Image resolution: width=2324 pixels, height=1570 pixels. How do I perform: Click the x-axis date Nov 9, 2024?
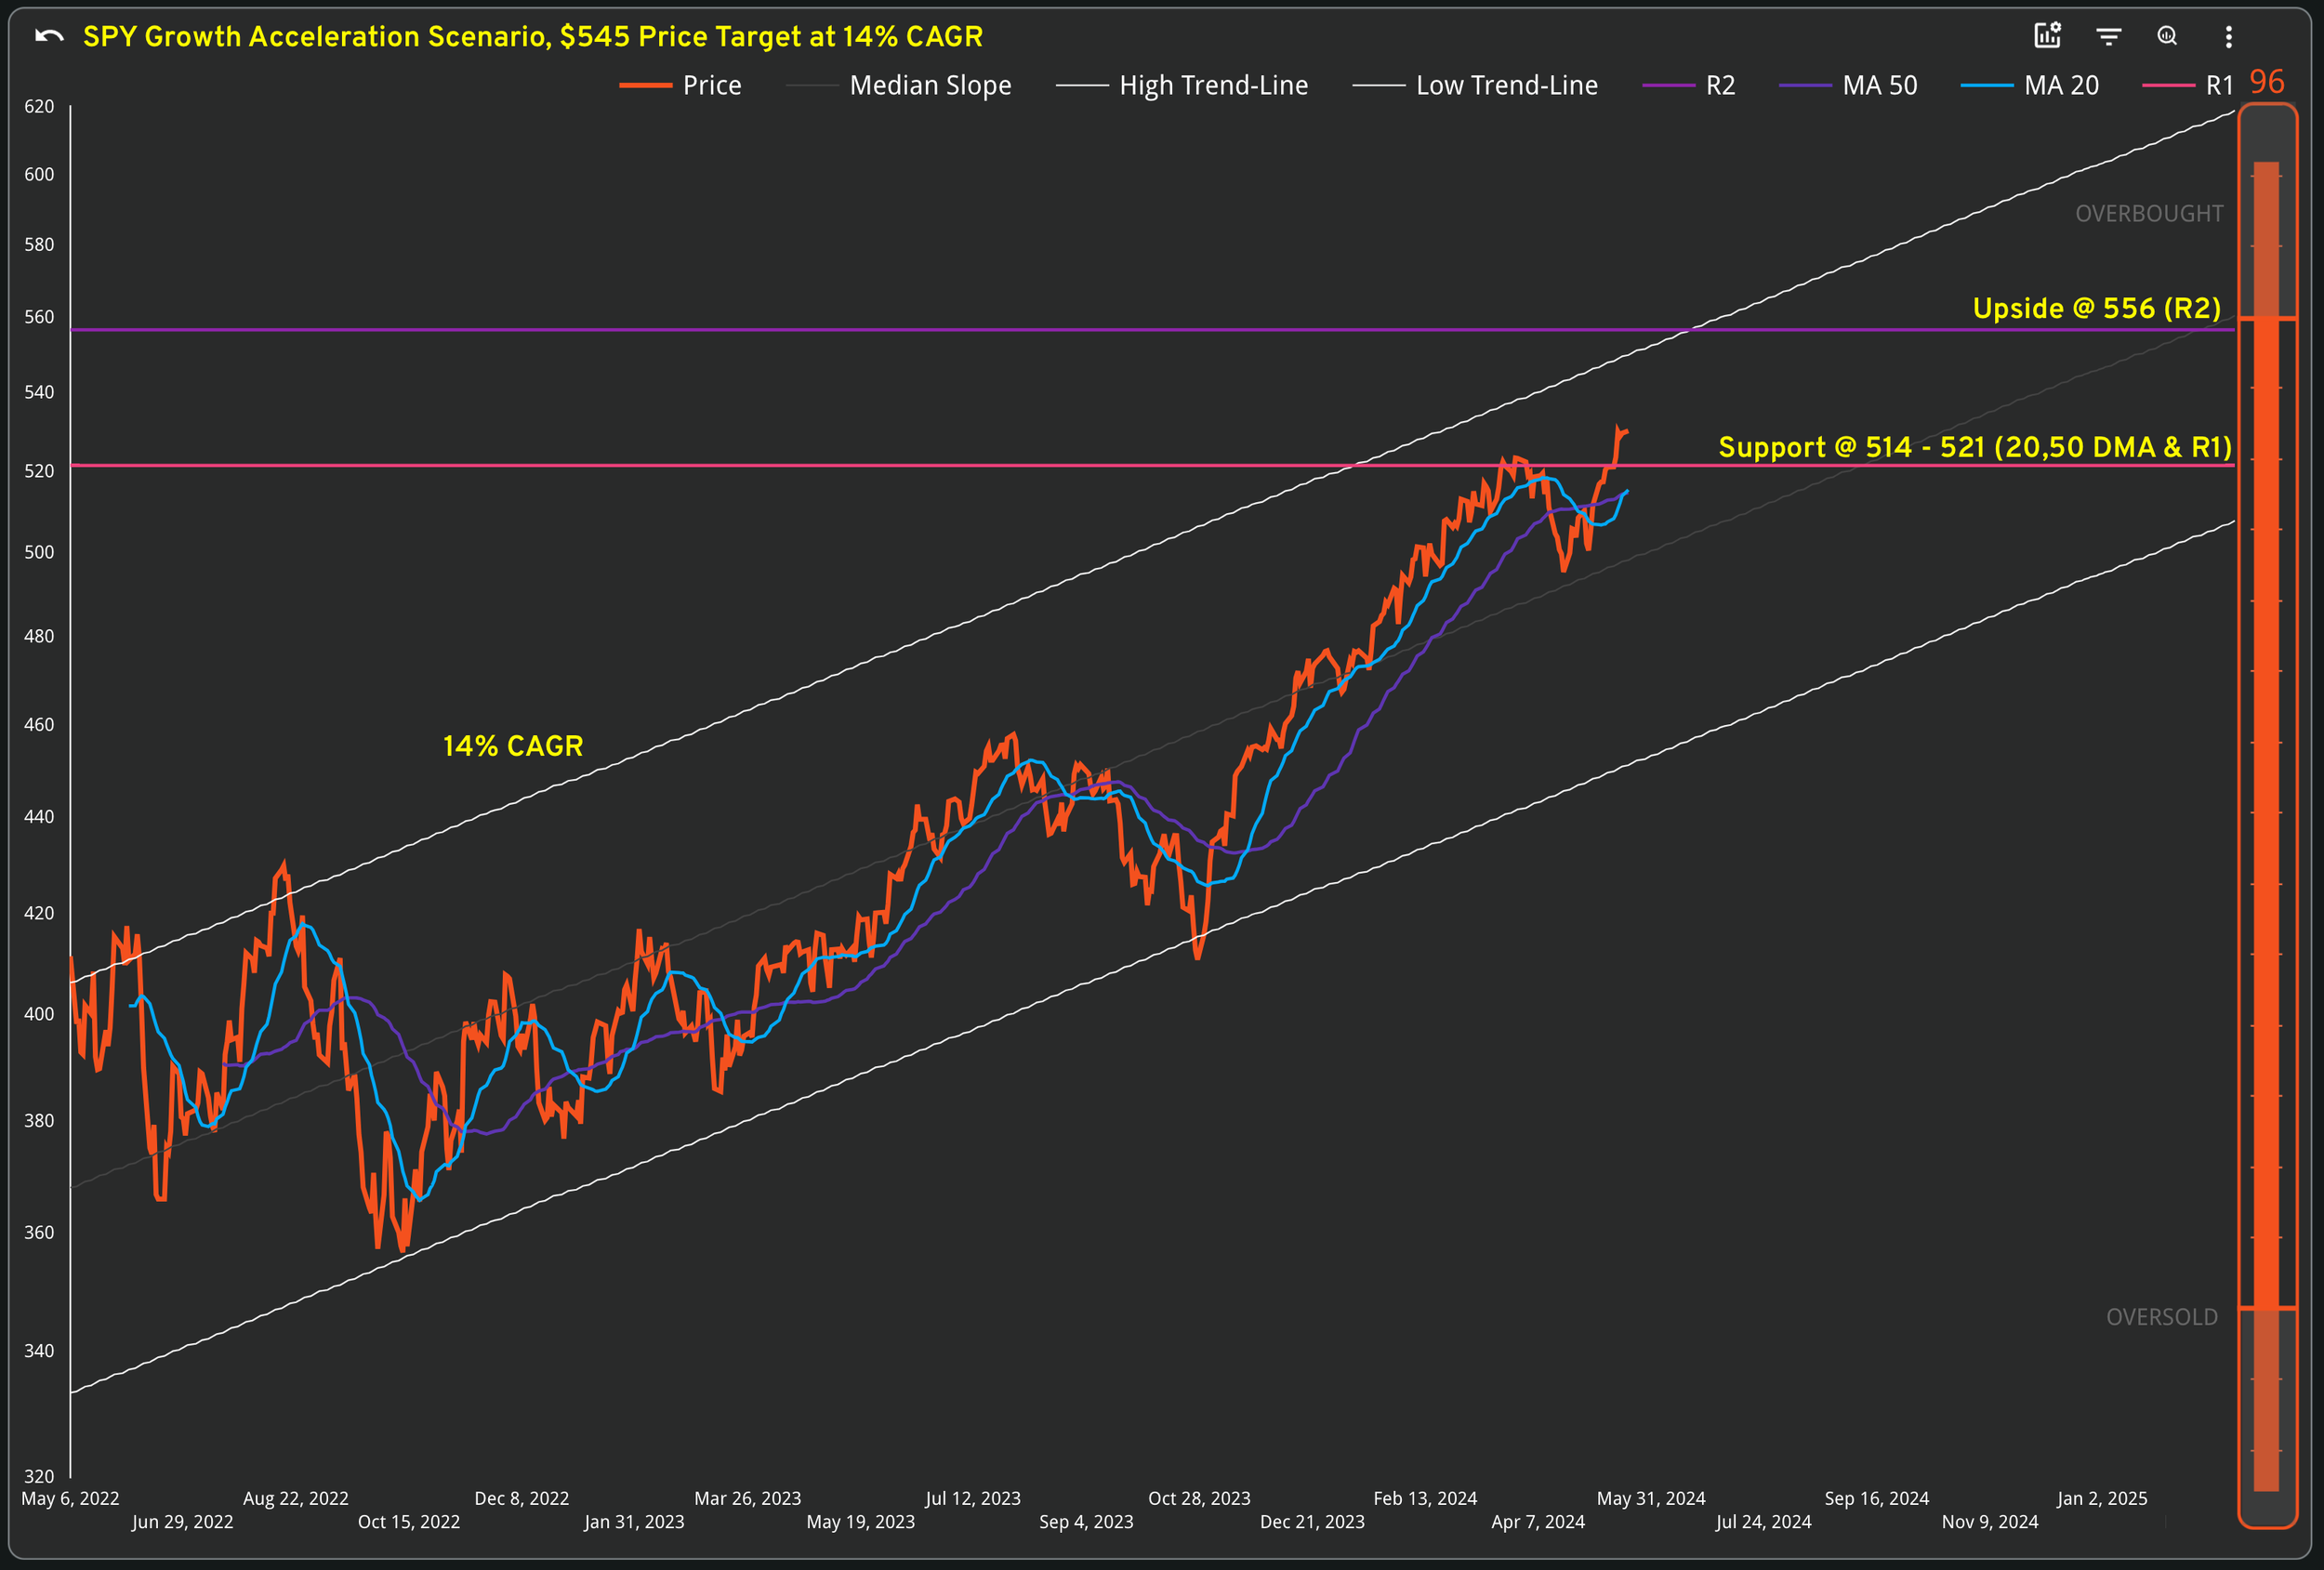(1990, 1522)
